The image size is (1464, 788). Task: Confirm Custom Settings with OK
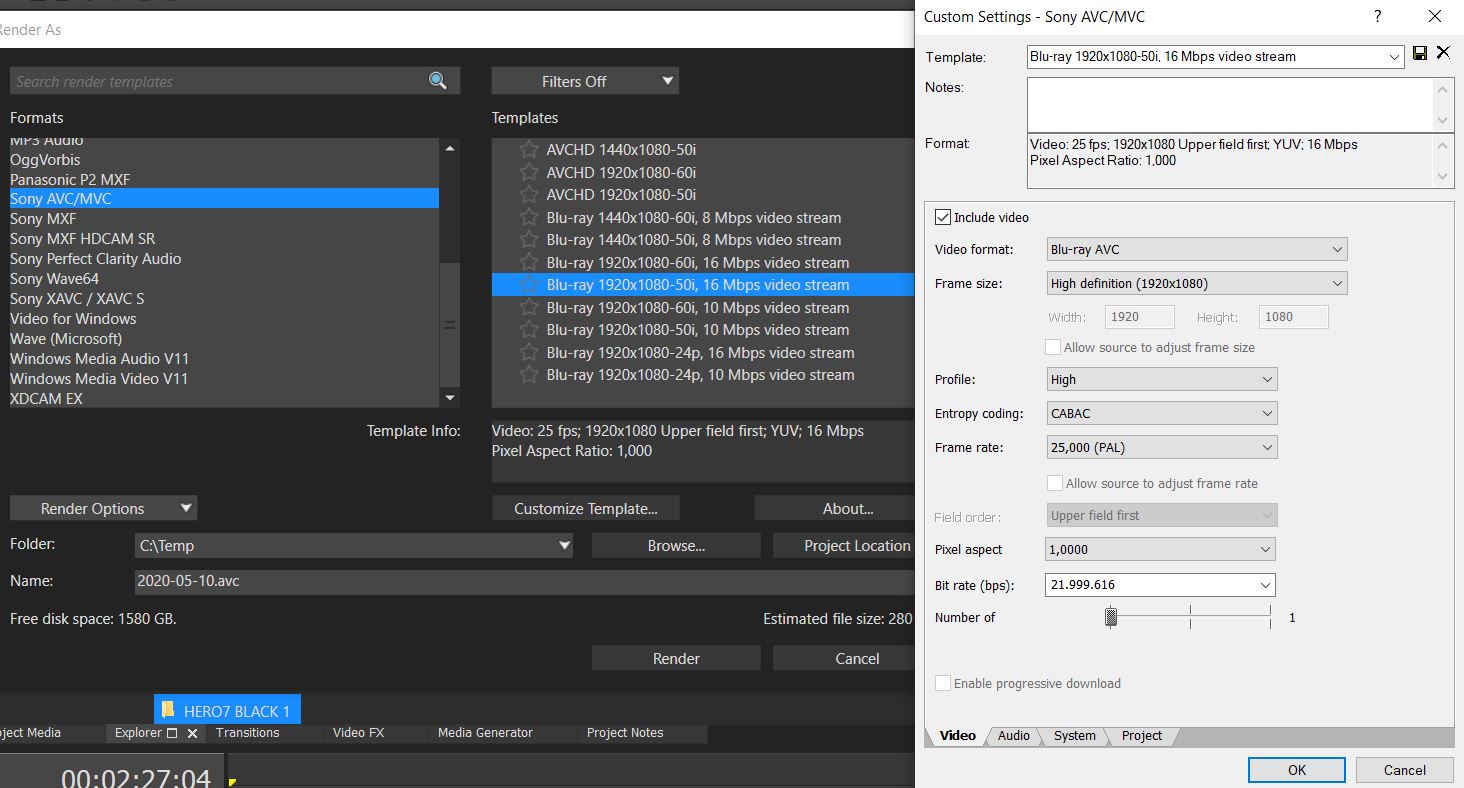1297,769
